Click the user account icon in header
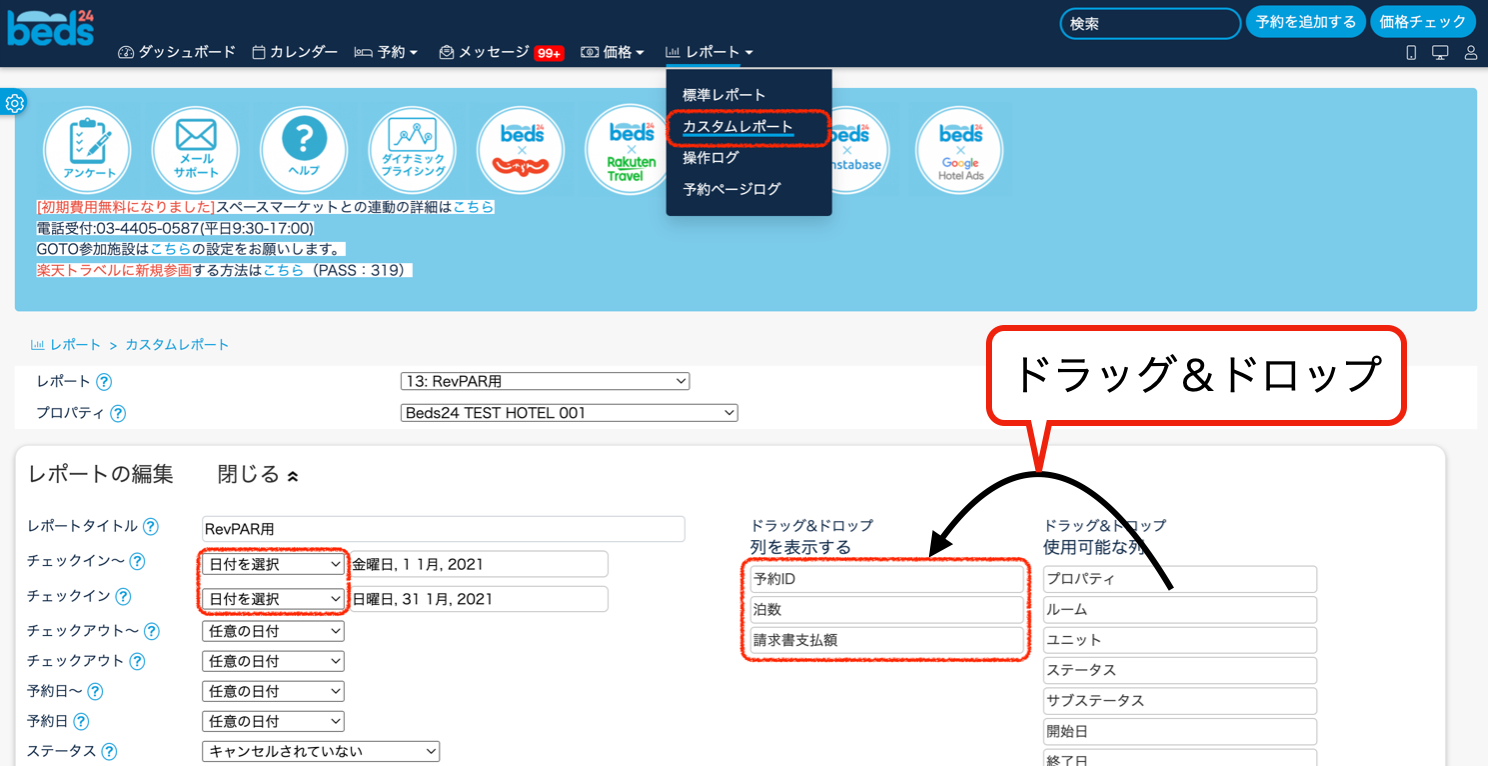Viewport: 1488px width, 766px height. pyautogui.click(x=1470, y=53)
